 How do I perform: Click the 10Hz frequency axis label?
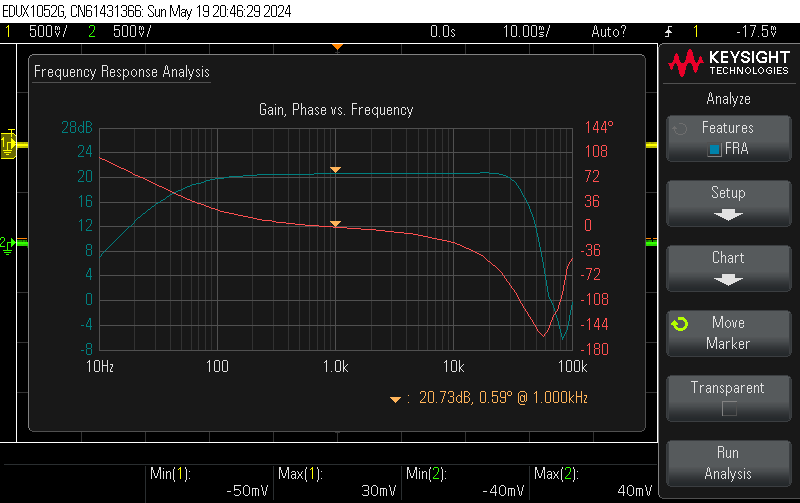click(100, 366)
